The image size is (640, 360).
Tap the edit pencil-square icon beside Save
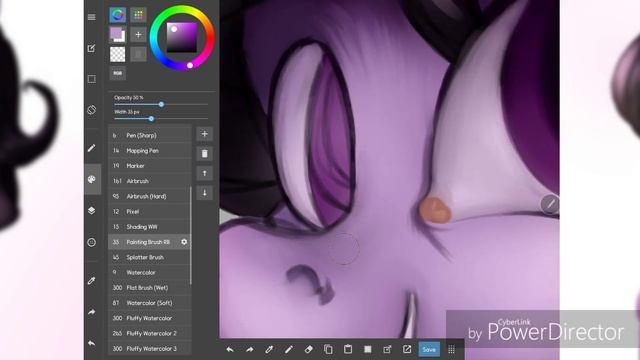click(407, 349)
